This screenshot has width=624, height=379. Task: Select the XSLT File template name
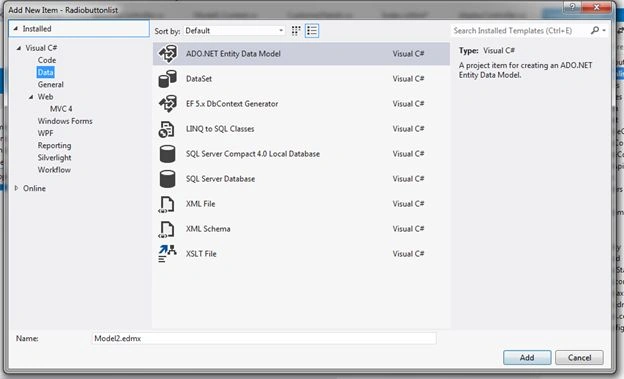(201, 254)
